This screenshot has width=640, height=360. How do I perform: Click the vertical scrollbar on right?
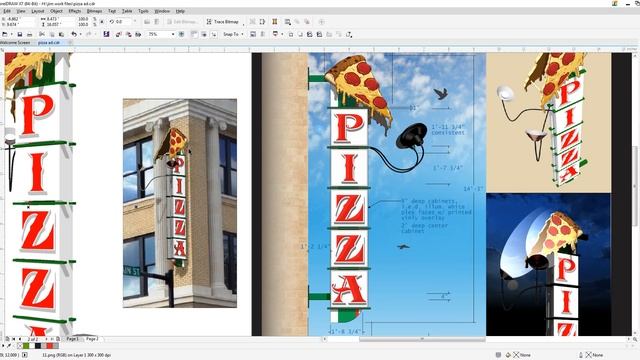(x=636, y=186)
